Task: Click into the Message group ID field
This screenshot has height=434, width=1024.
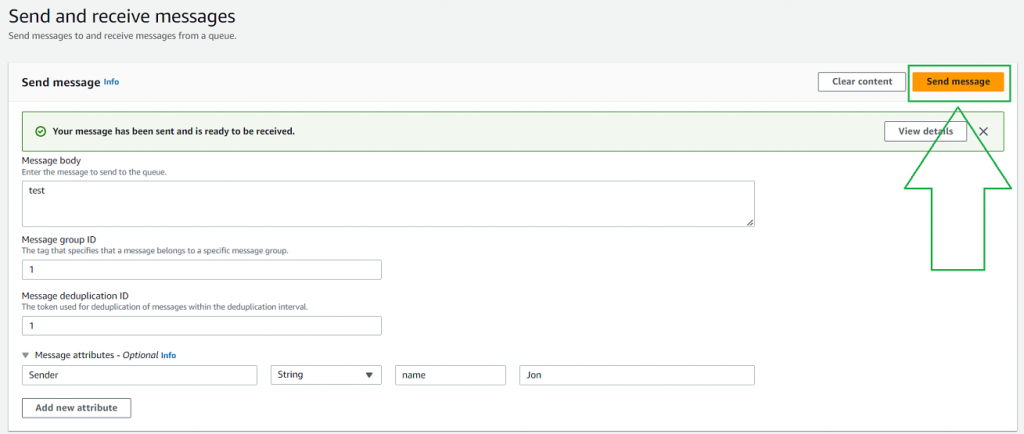Action: 201,270
